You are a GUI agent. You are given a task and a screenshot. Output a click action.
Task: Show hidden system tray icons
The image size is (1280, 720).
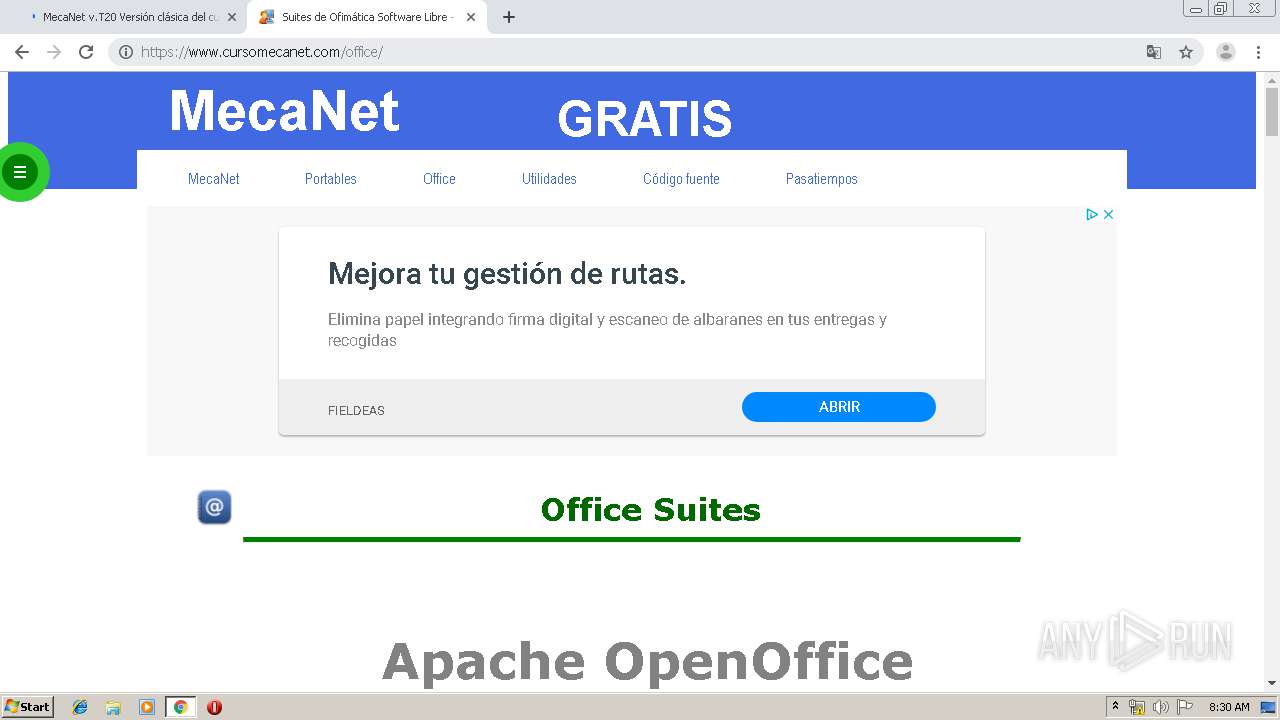(1115, 707)
